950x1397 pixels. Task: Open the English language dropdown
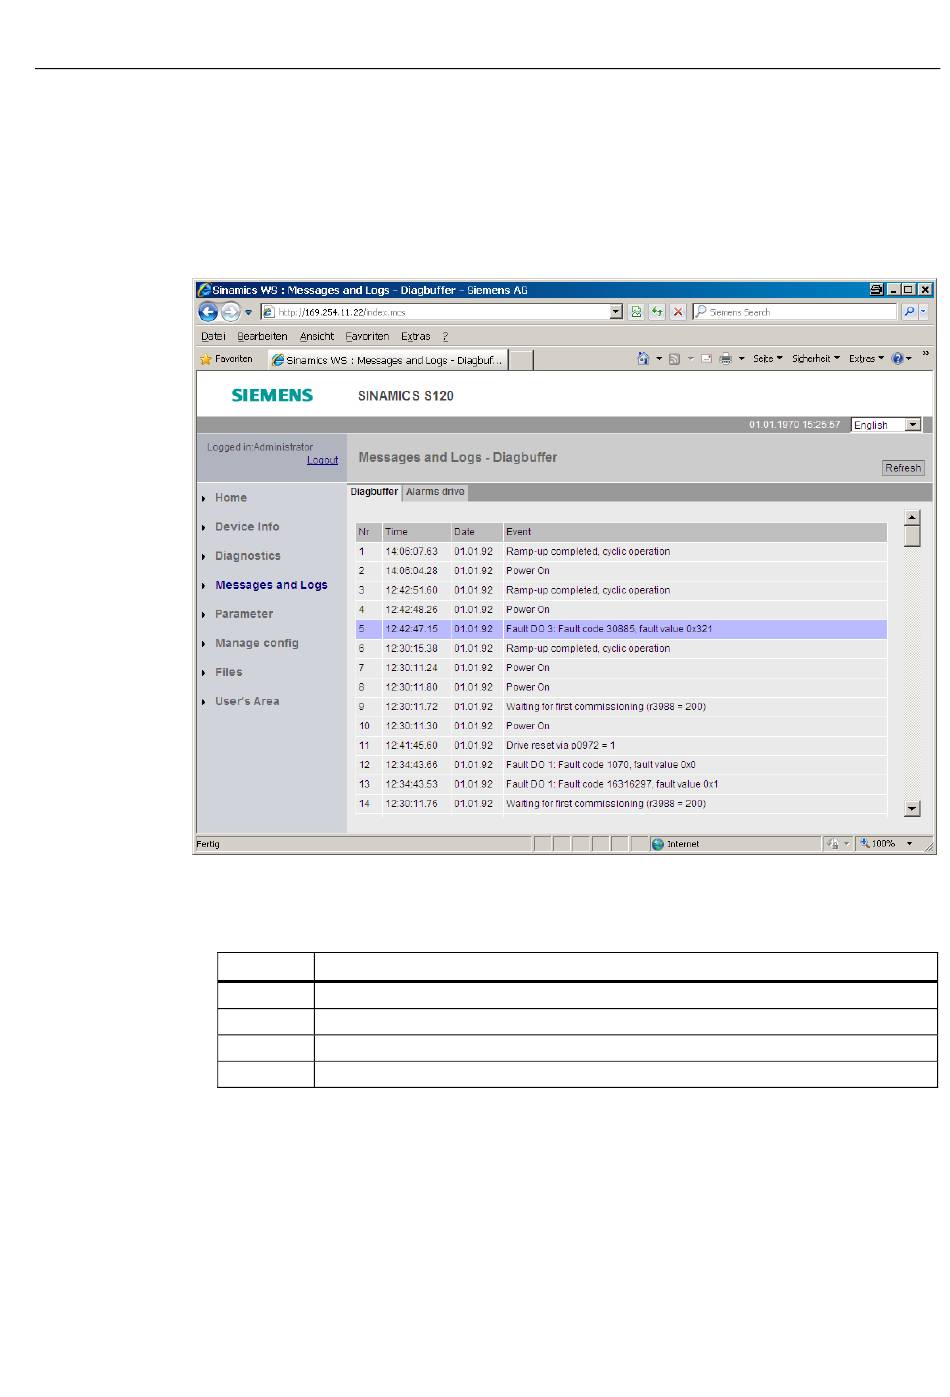click(886, 425)
